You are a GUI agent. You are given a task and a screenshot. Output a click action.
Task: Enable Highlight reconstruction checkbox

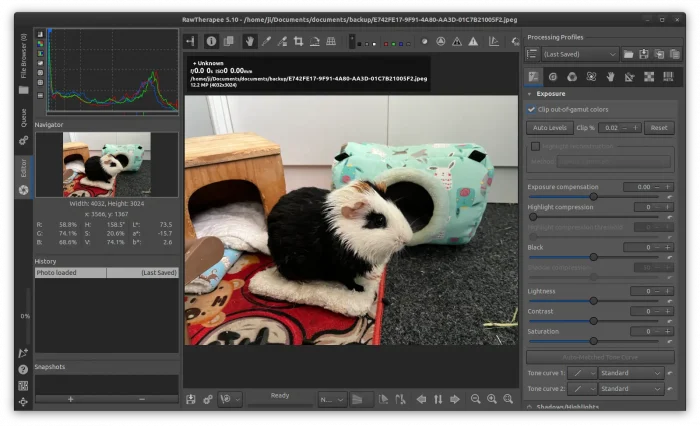tap(535, 146)
